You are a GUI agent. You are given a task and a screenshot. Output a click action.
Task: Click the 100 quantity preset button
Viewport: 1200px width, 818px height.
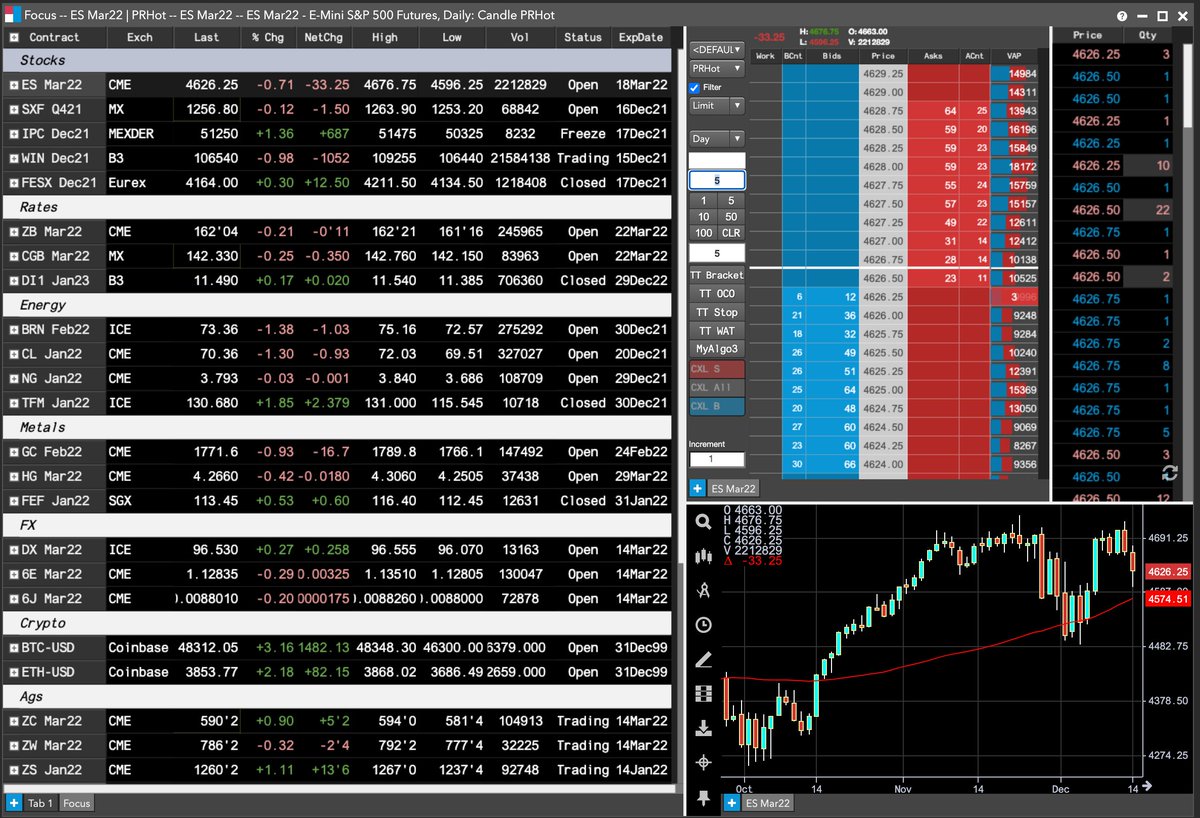(x=703, y=232)
